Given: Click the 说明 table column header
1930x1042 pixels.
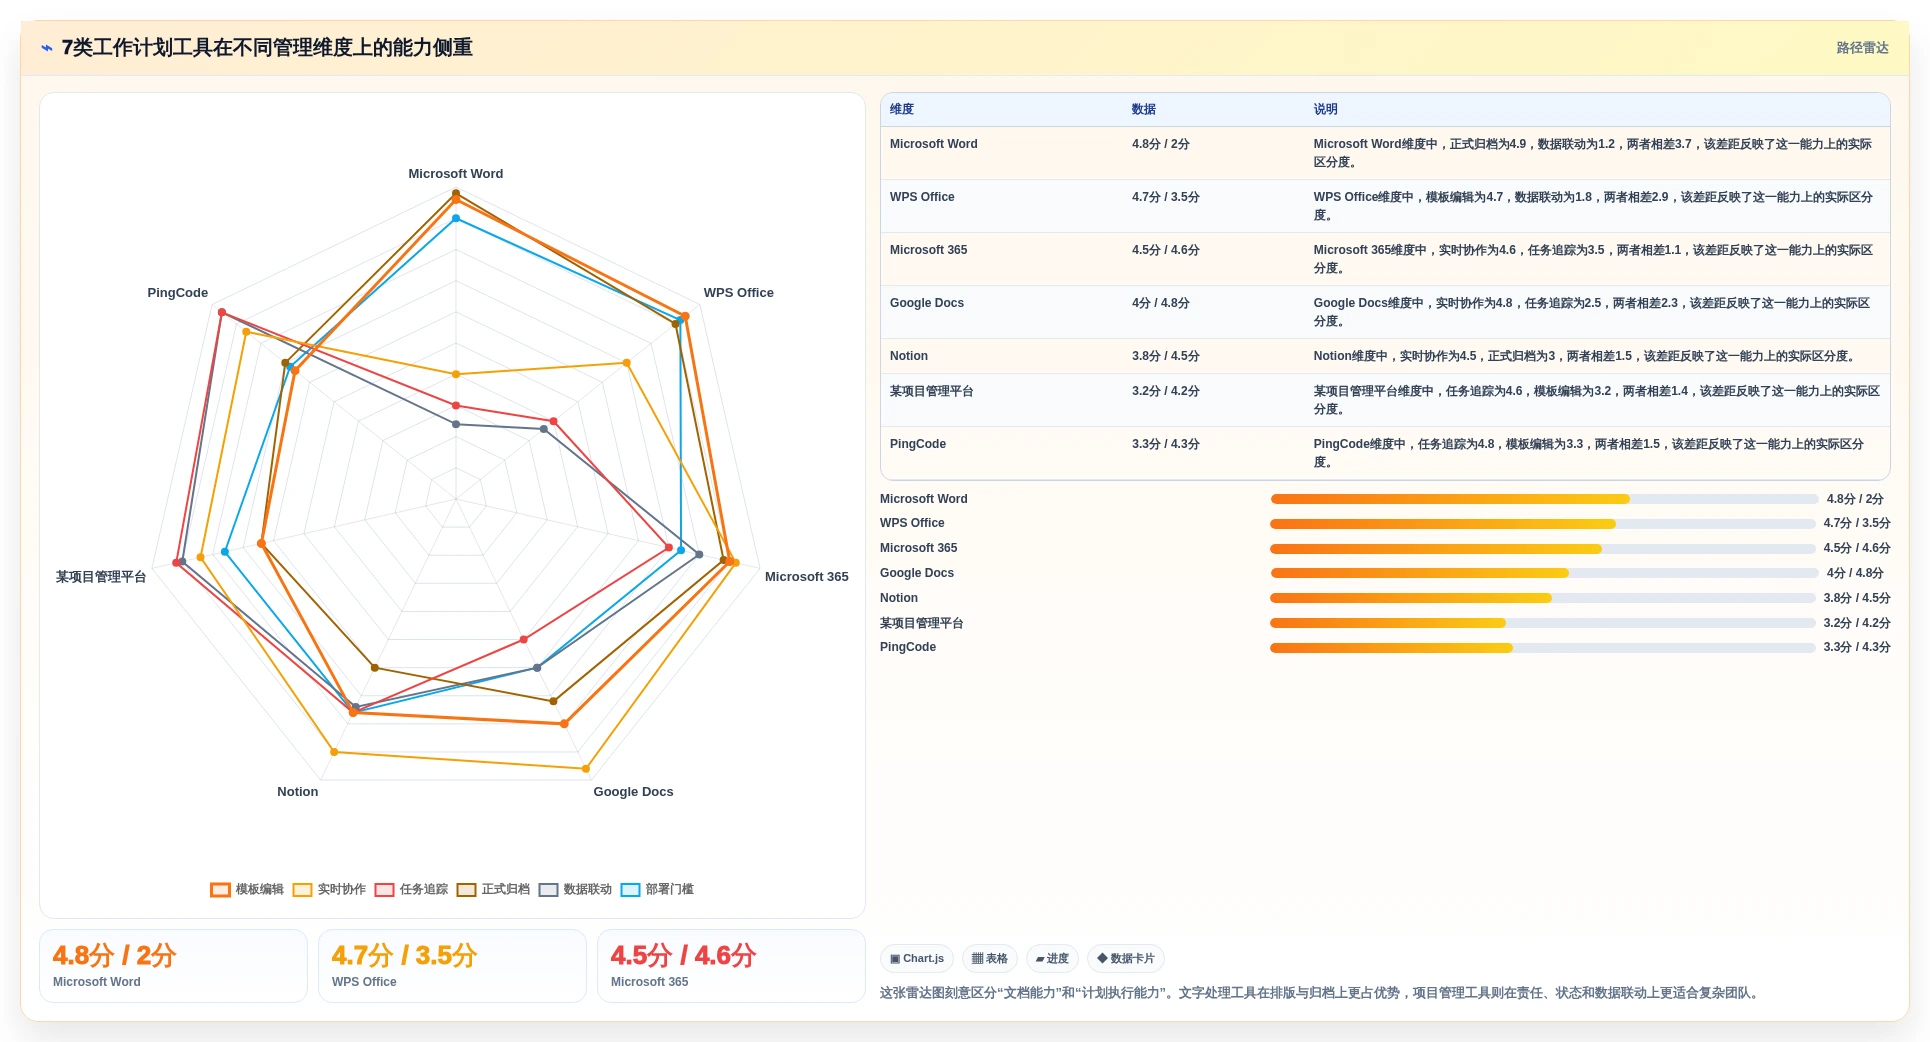Looking at the screenshot, I should [1325, 109].
